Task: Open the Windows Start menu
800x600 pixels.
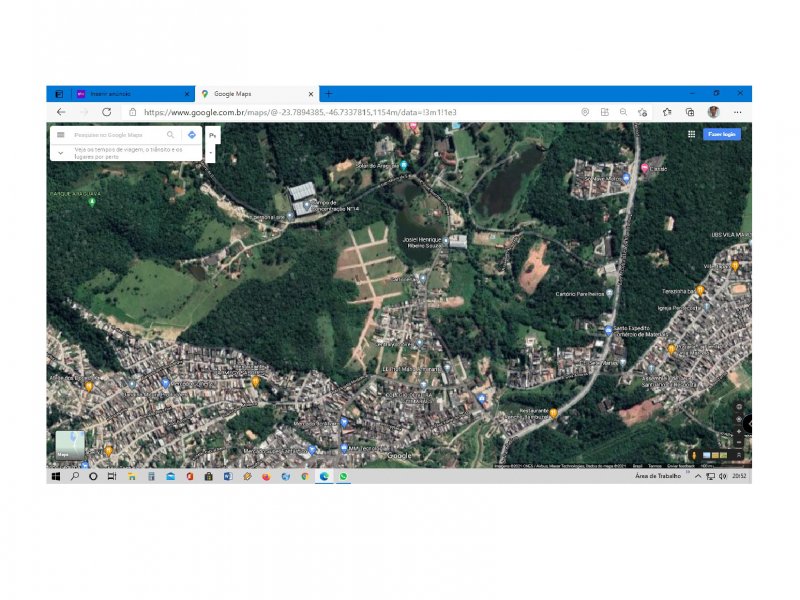Action: click(56, 476)
